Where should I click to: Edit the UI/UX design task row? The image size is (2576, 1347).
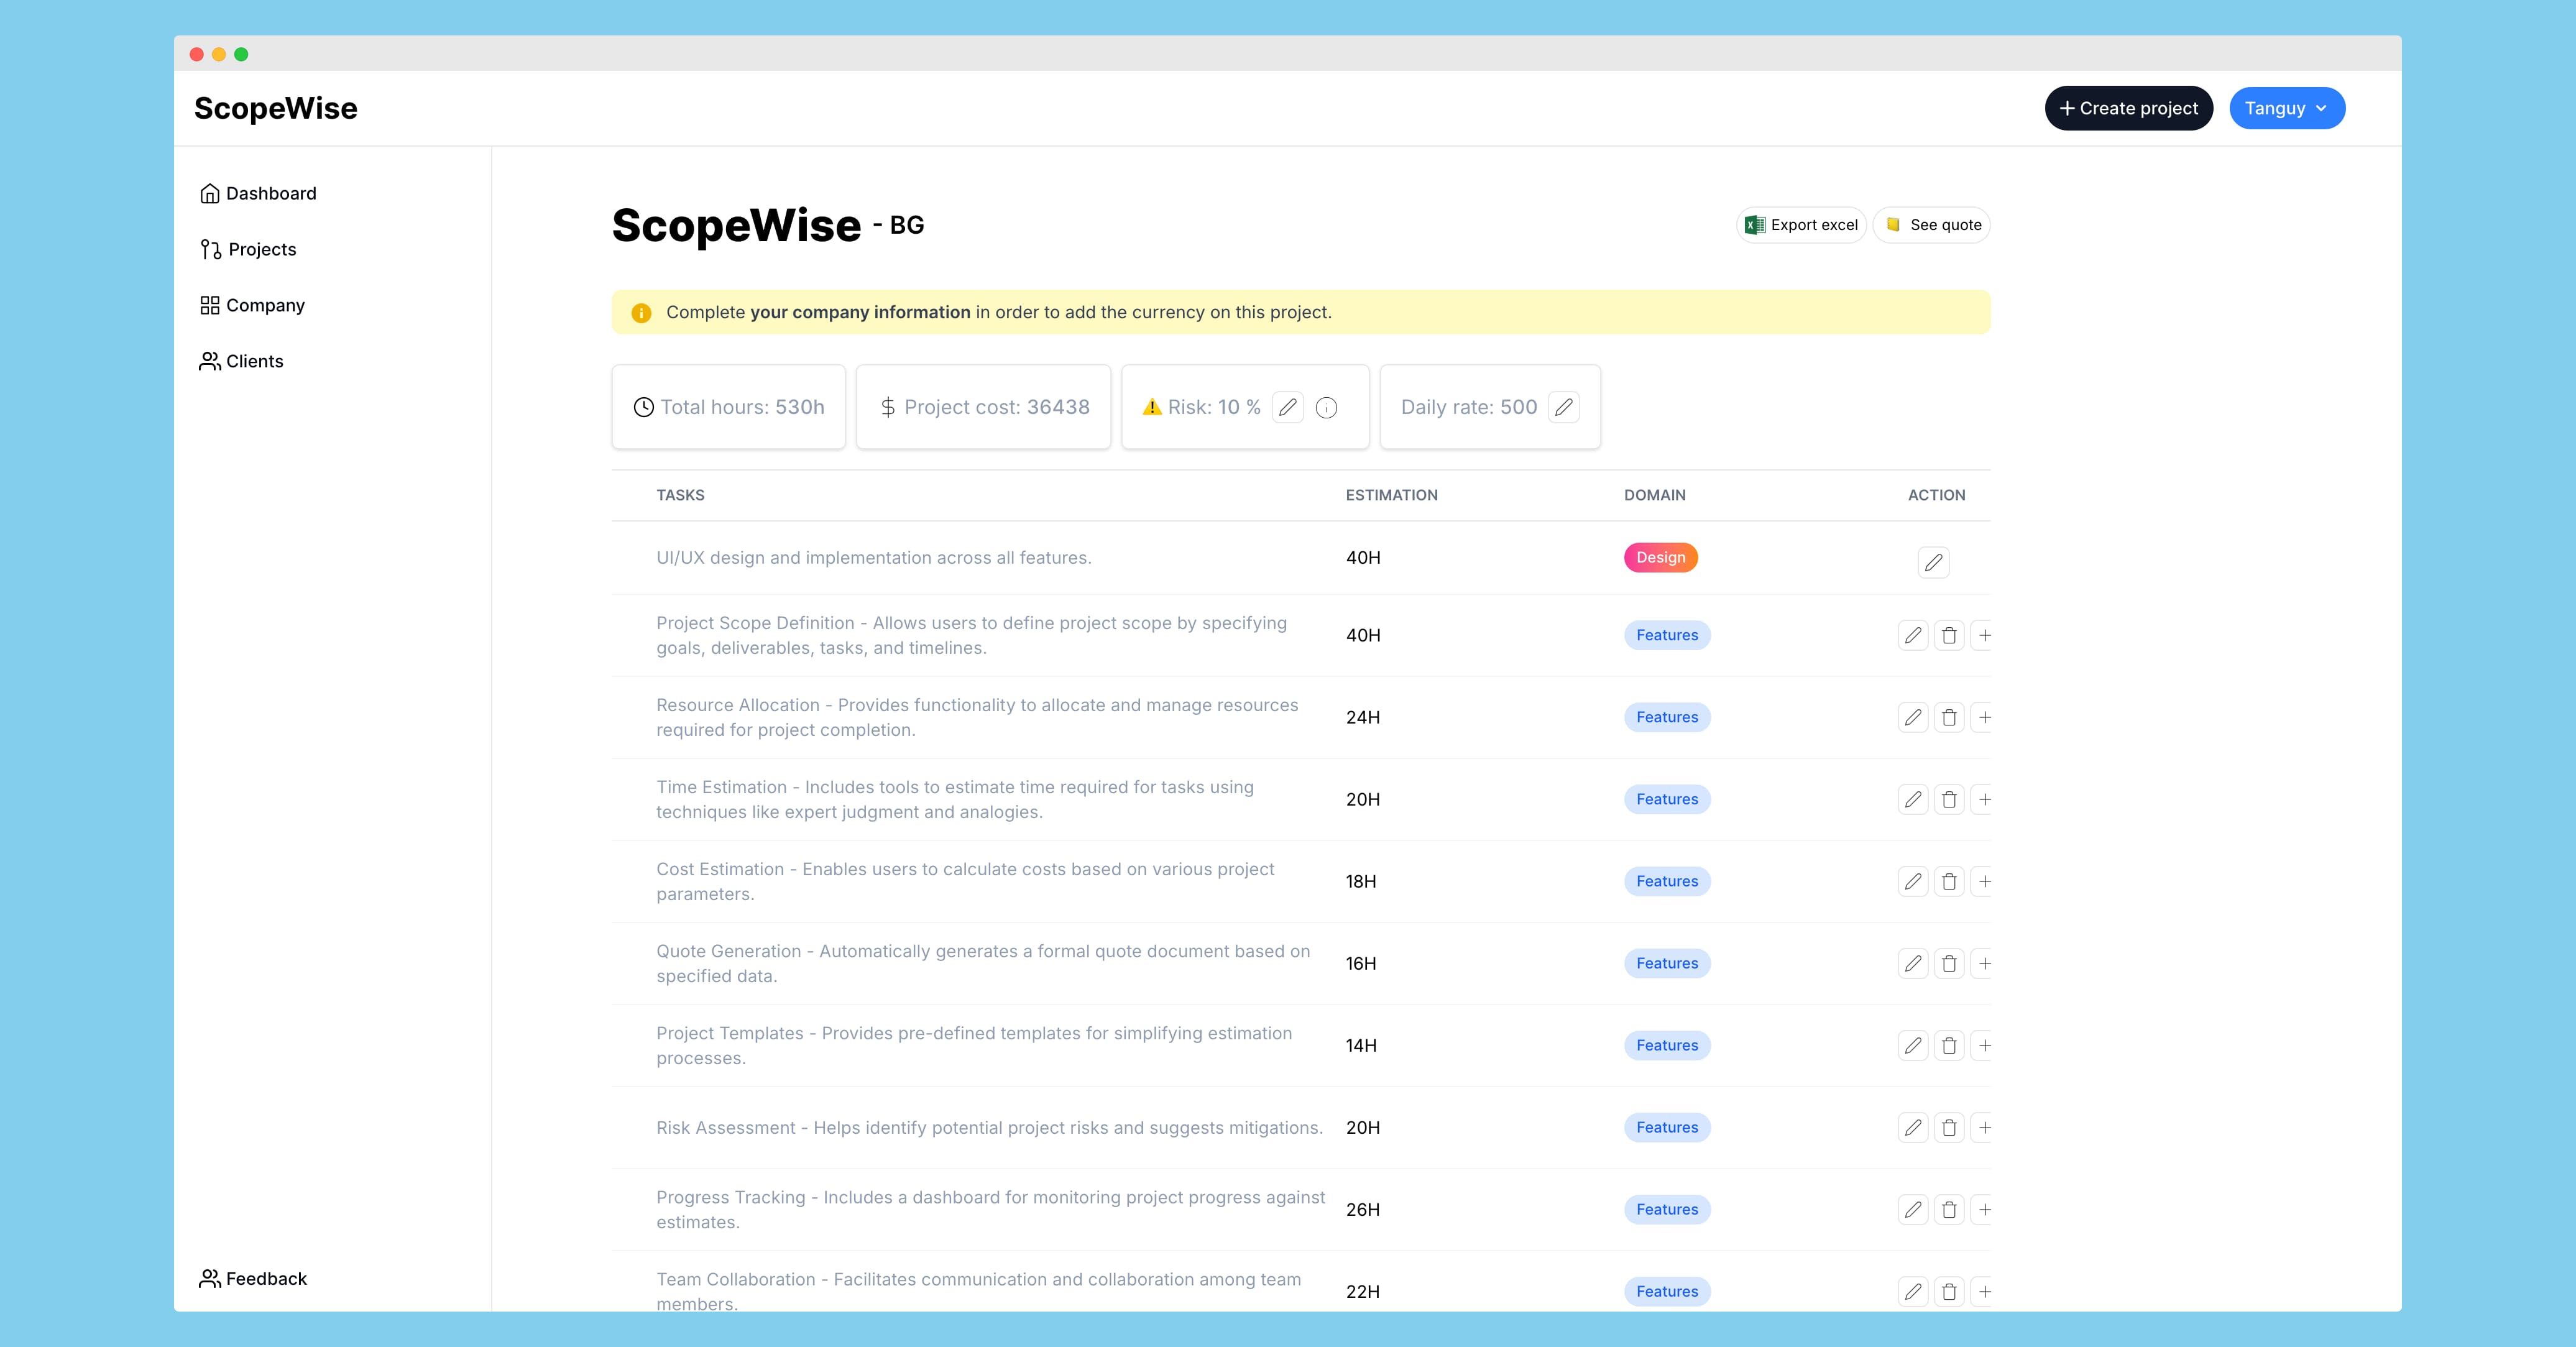(x=1933, y=562)
